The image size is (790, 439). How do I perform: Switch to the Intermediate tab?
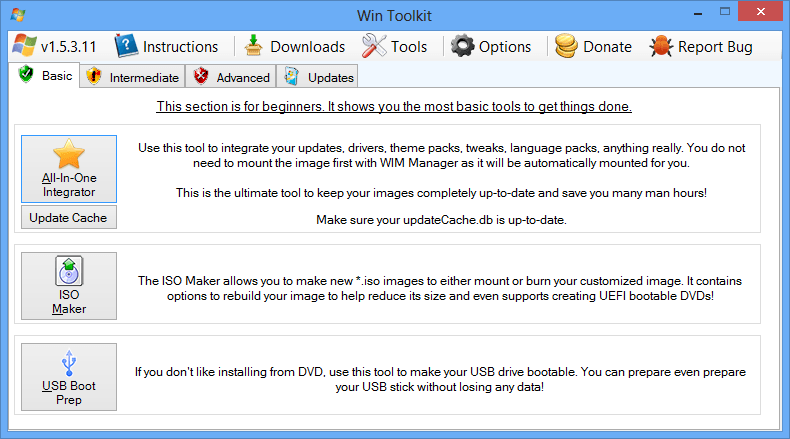tap(133, 77)
